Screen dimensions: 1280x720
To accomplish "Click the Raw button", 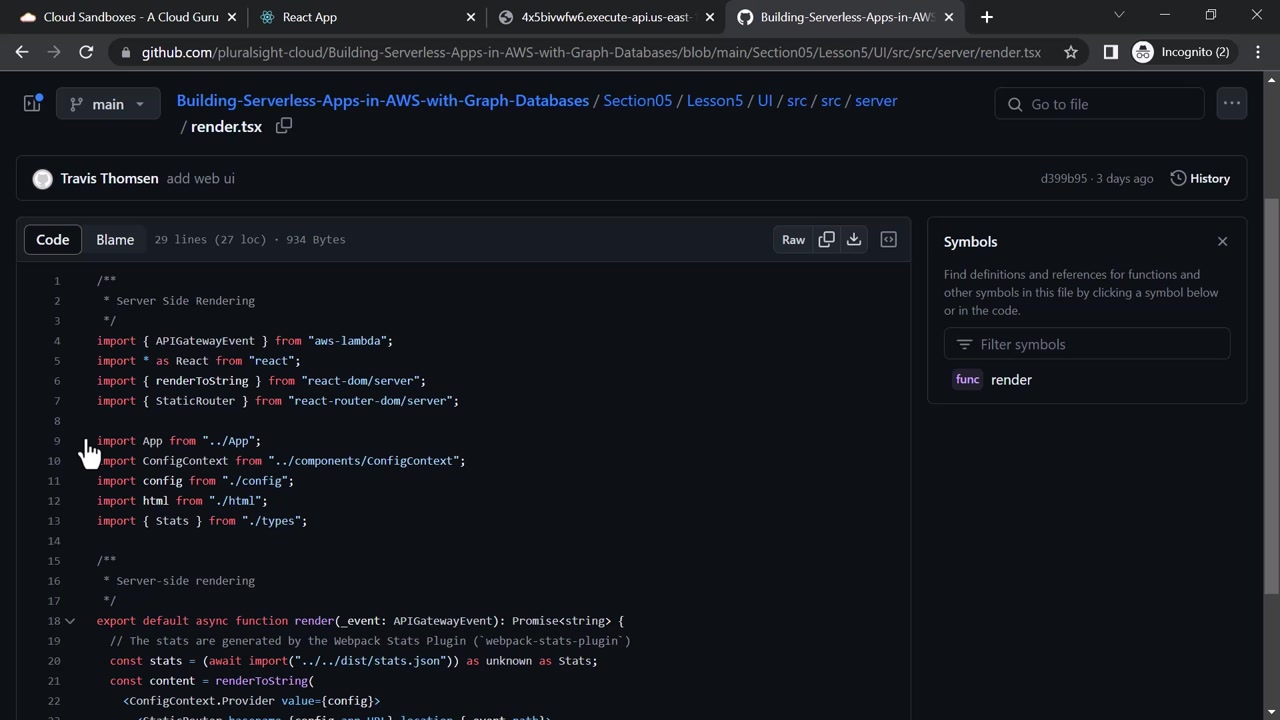I will 793,239.
